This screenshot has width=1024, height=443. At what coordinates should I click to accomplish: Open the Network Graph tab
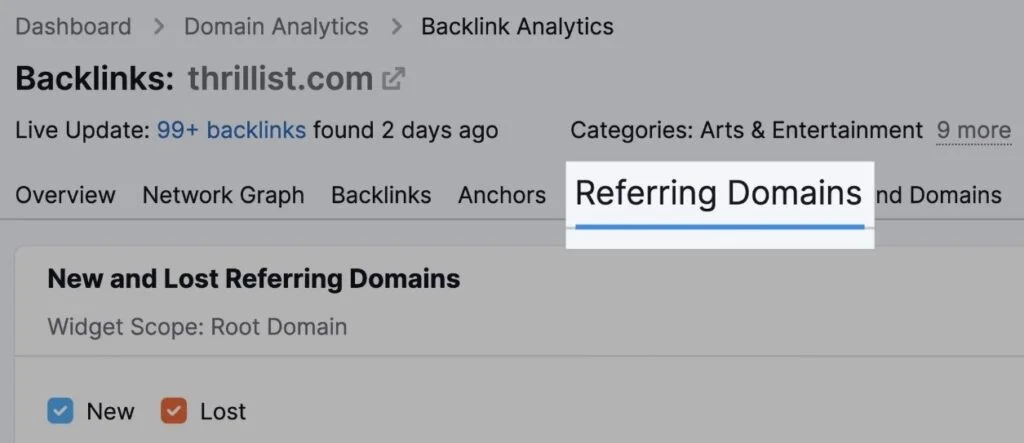223,195
